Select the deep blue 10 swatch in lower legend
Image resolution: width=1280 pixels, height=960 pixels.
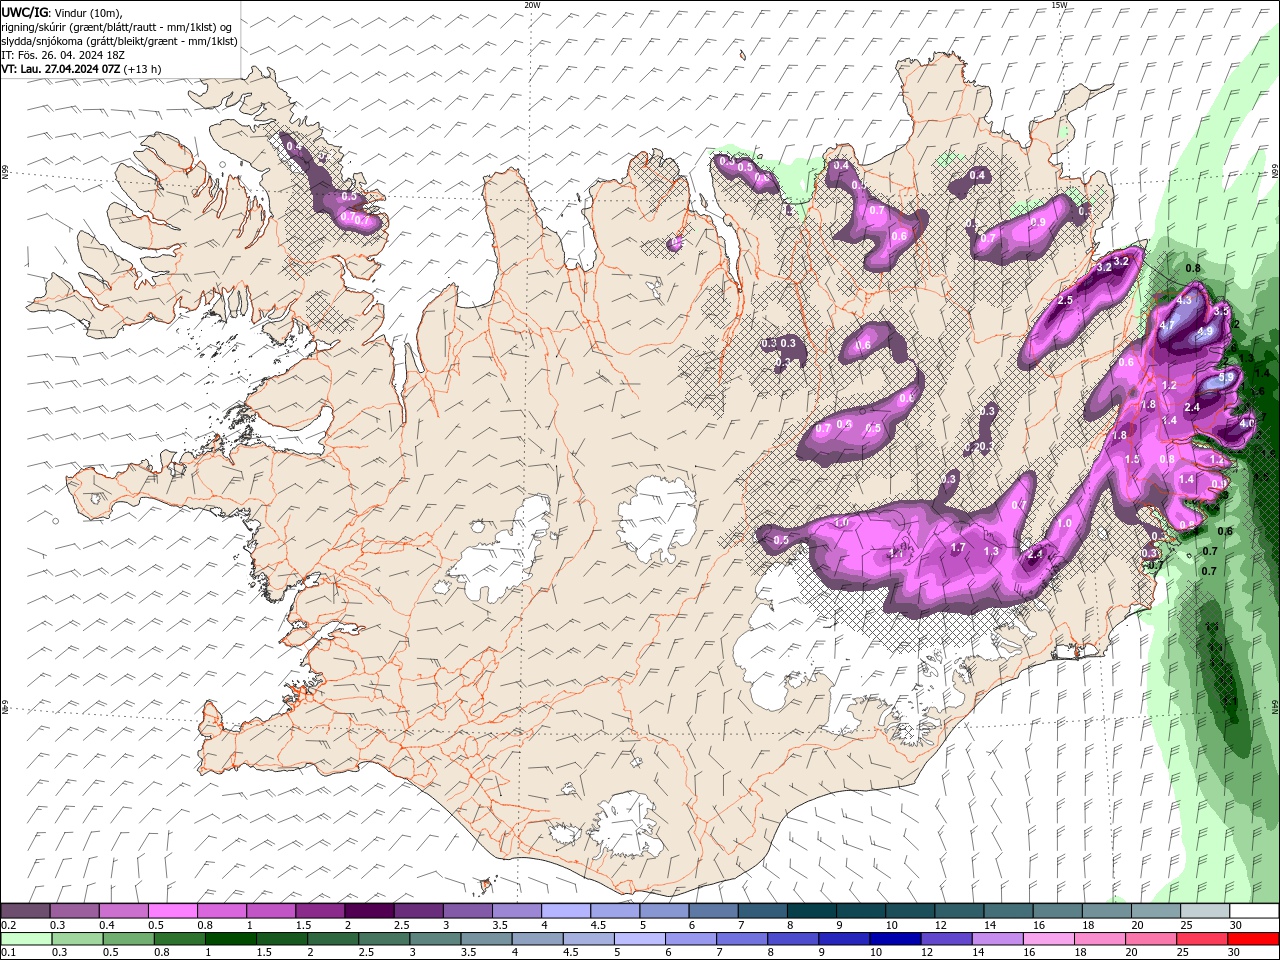[x=895, y=939]
